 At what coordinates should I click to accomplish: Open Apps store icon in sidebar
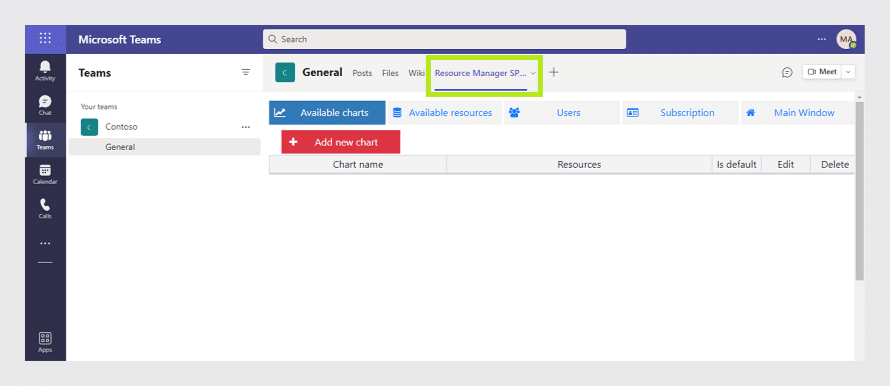pos(45,342)
